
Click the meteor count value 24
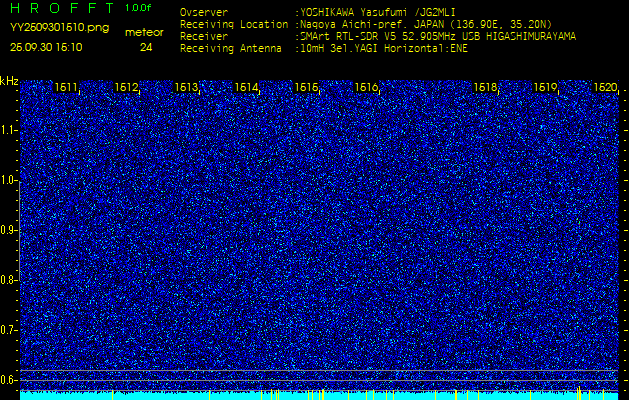click(x=146, y=47)
